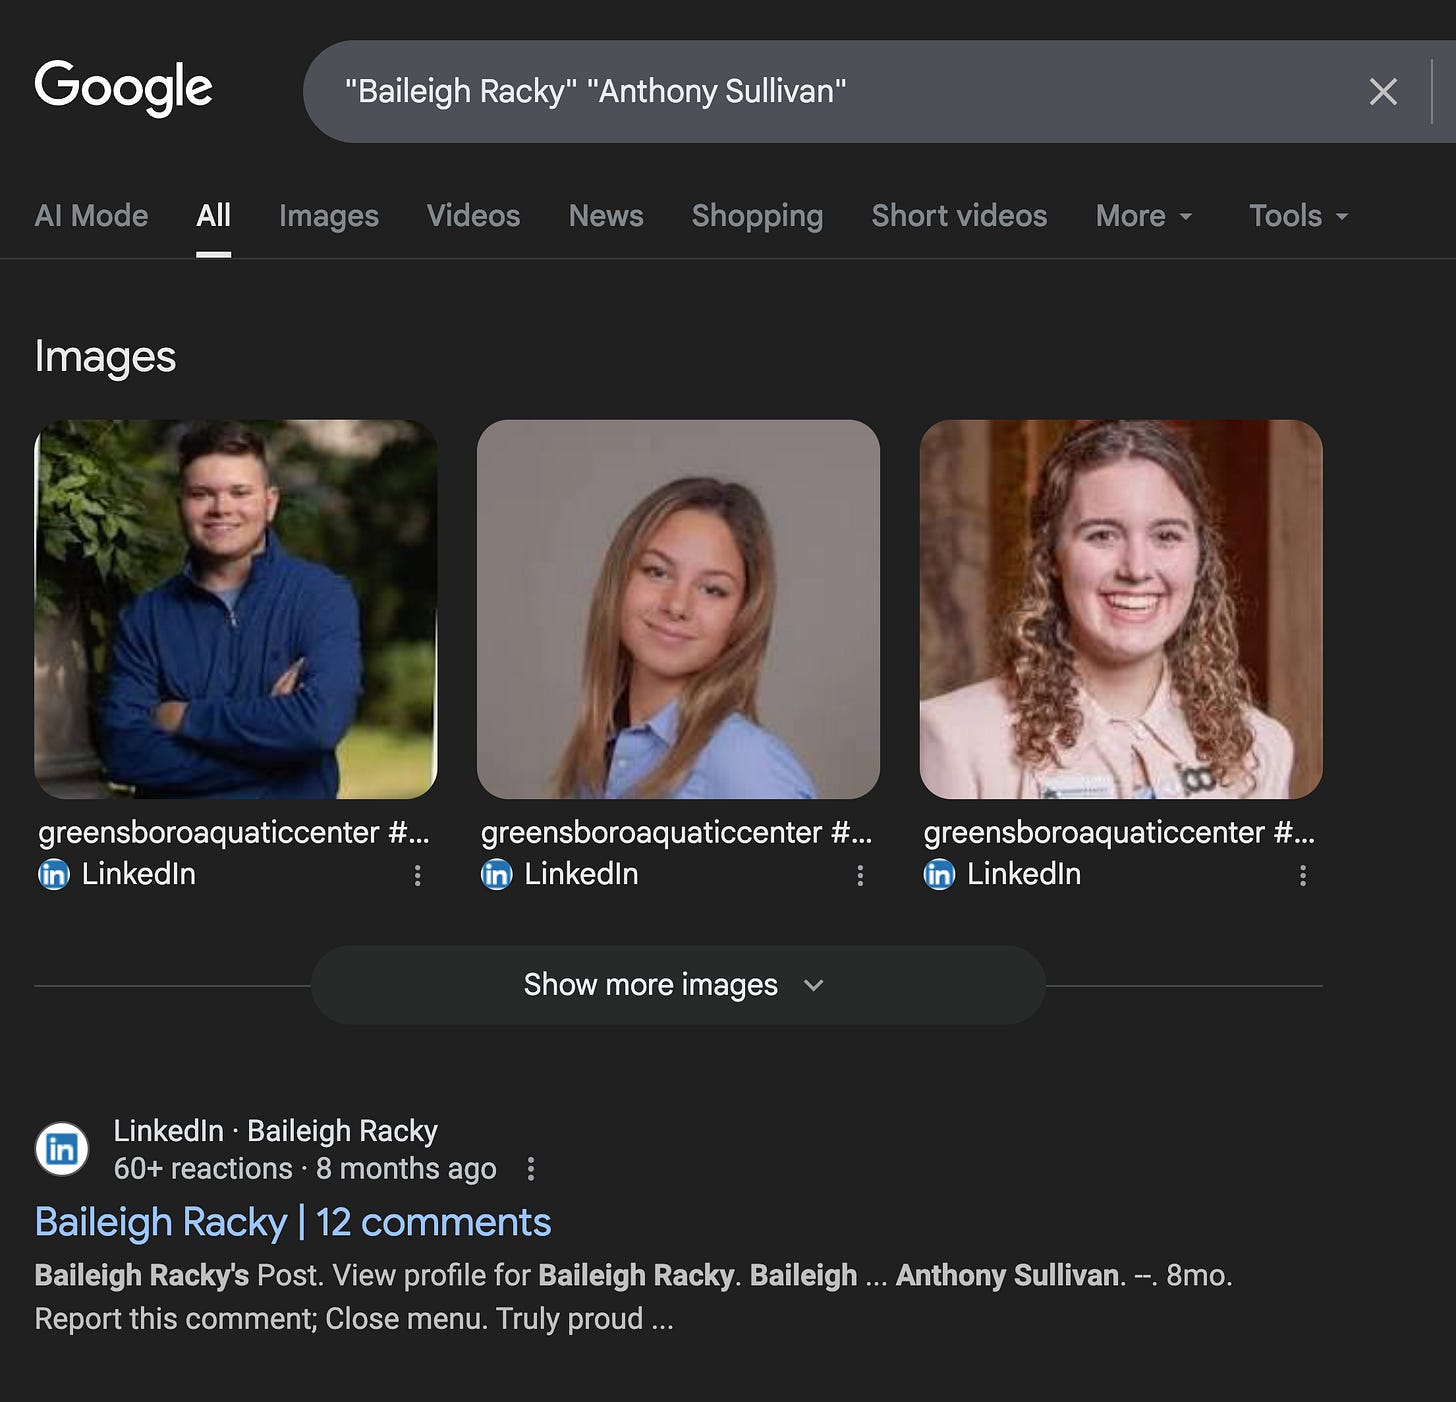Click LinkedIn icon under the second image
This screenshot has height=1402, width=1456.
click(496, 874)
